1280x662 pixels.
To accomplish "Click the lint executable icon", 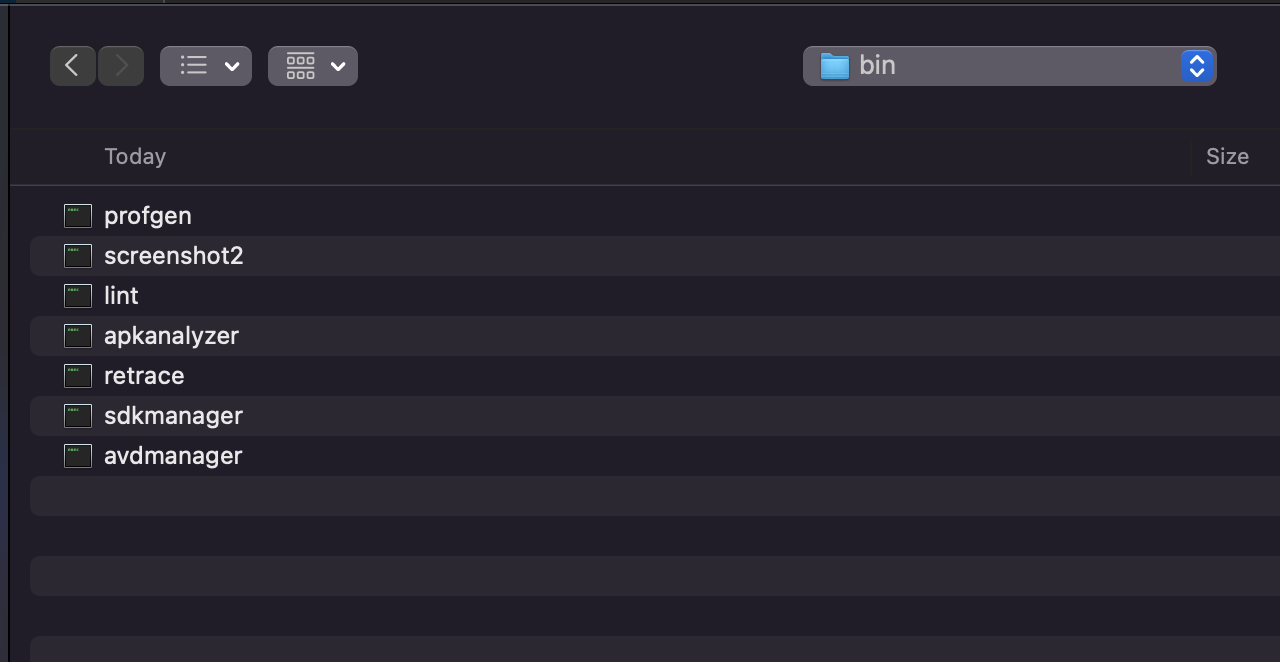I will 78,296.
